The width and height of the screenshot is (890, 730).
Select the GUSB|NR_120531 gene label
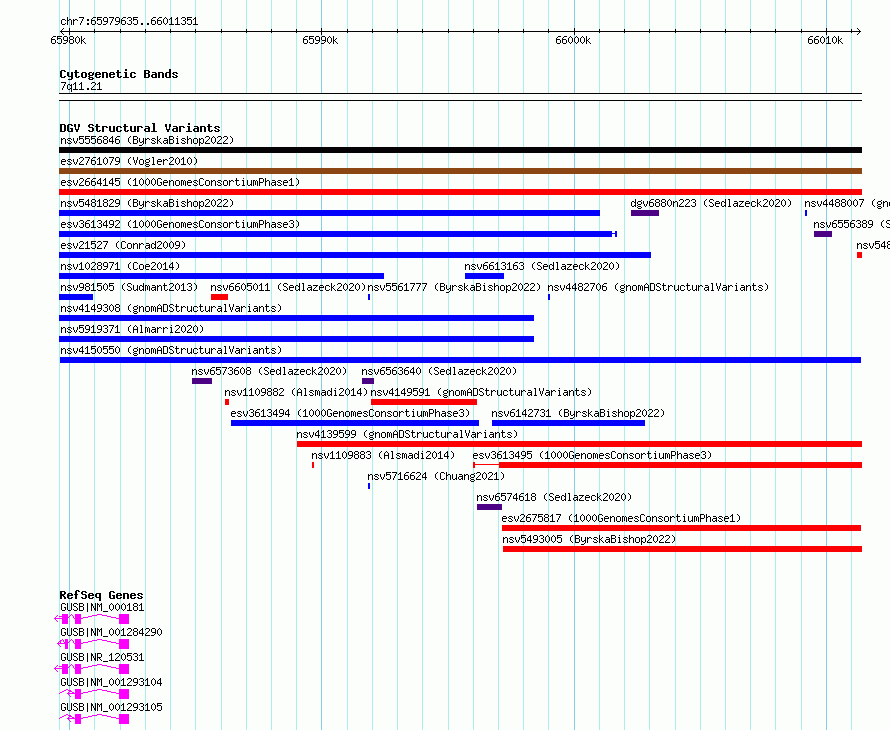(102, 657)
